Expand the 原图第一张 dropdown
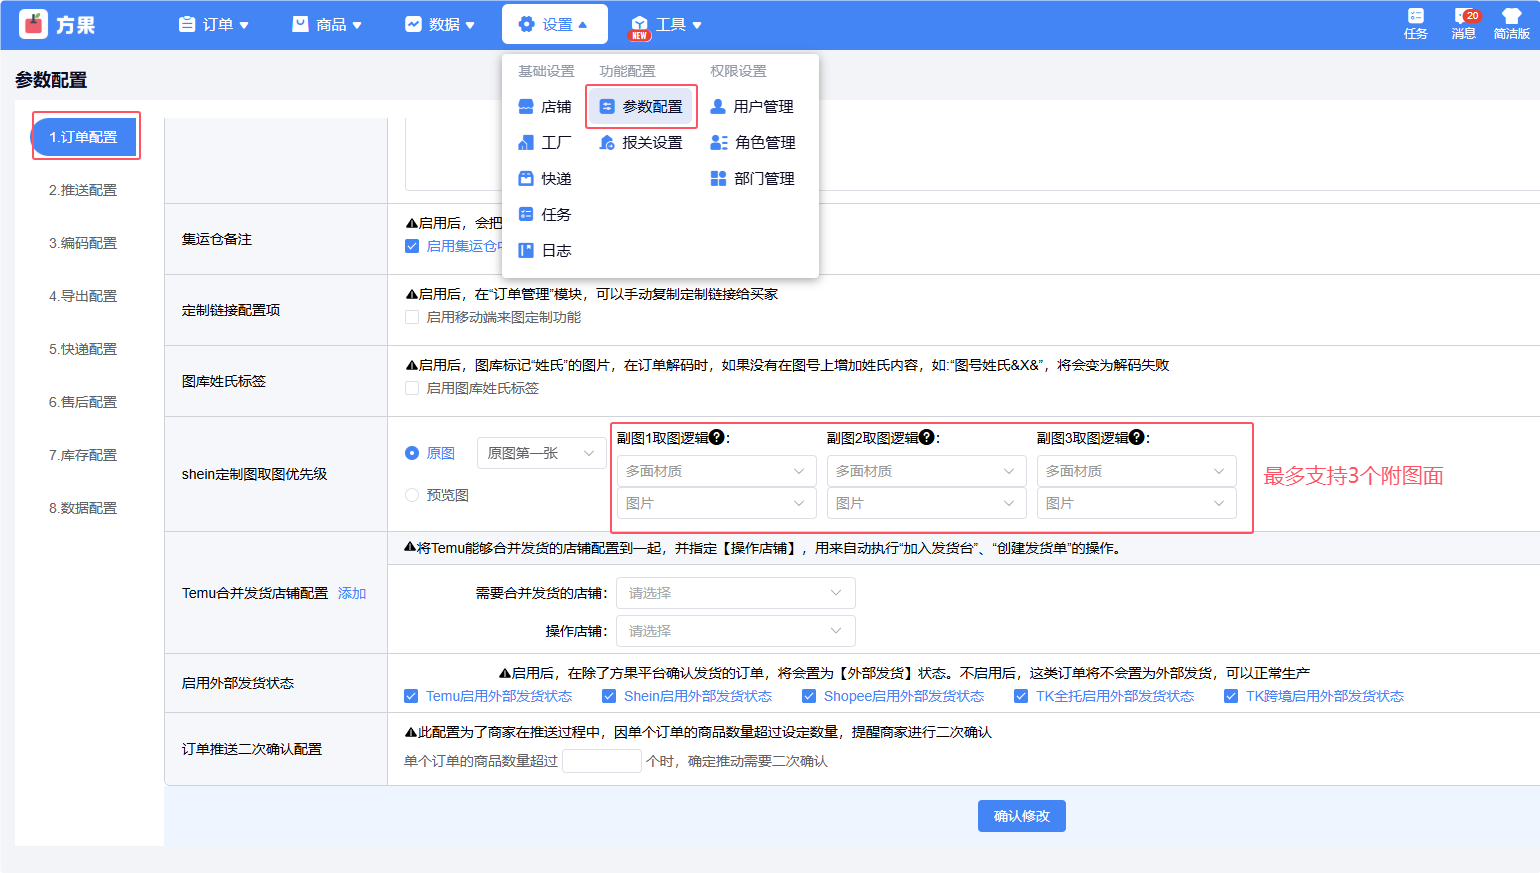 point(541,453)
